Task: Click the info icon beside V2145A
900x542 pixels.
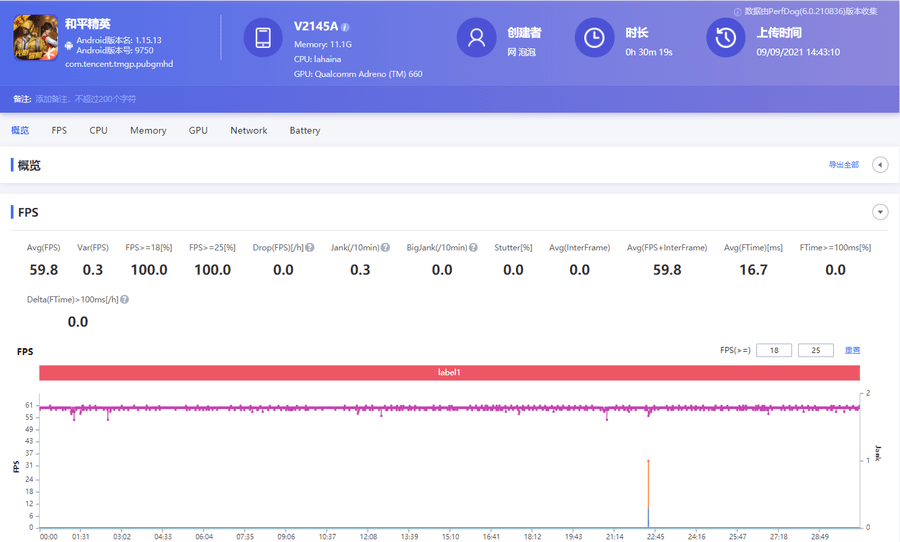Action: coord(345,27)
